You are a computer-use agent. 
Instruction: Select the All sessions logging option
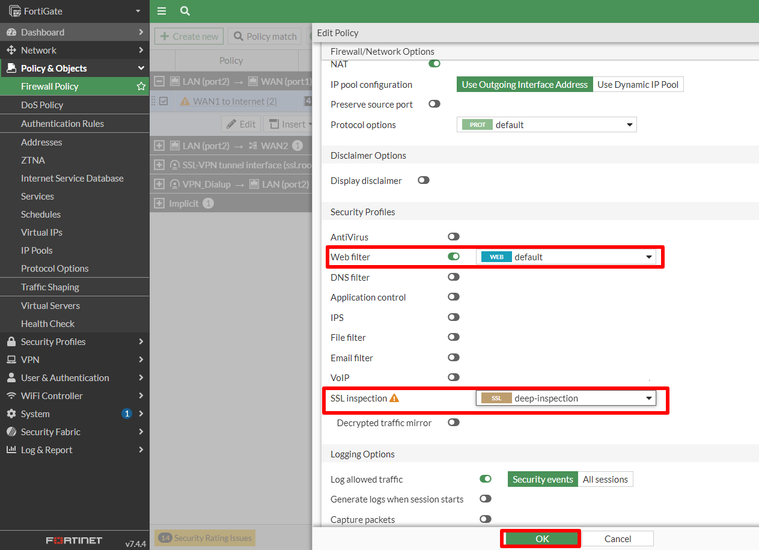tap(605, 480)
